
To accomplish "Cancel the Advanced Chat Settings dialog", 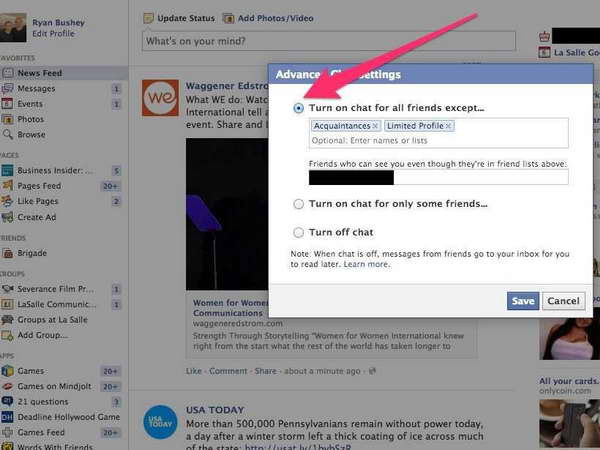I will coord(563,301).
